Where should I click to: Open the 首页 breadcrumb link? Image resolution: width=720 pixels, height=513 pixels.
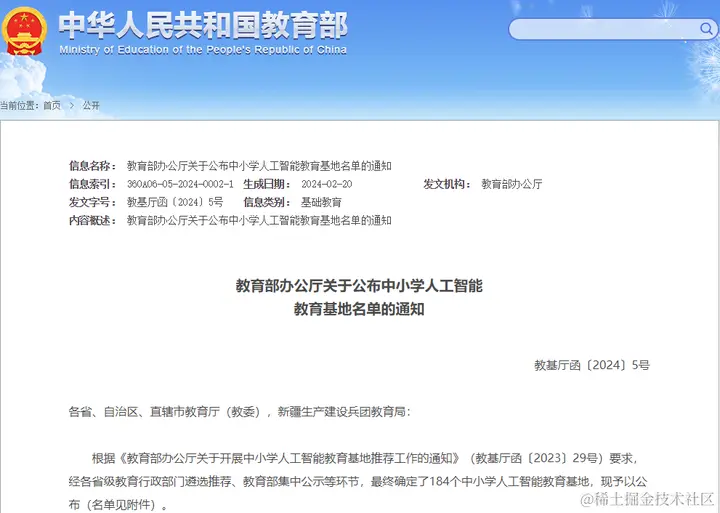tap(52, 106)
